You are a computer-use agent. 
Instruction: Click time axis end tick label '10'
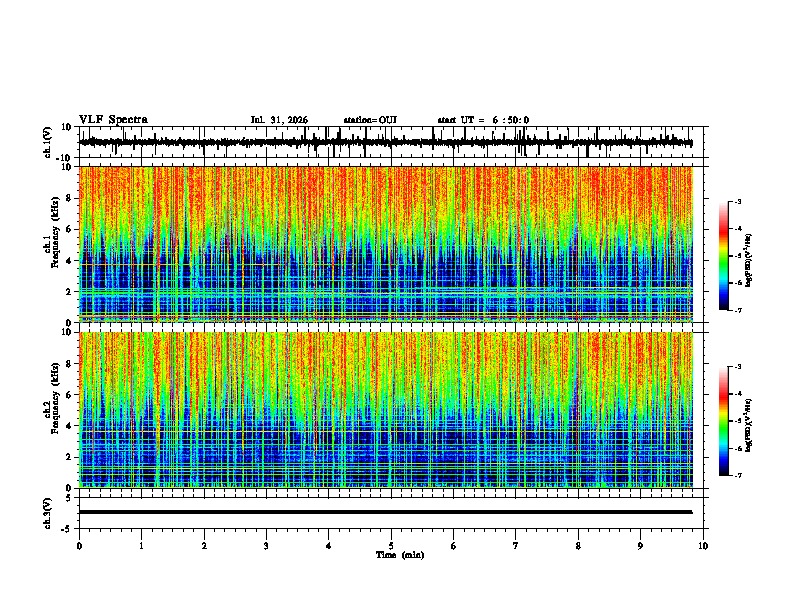coord(703,546)
